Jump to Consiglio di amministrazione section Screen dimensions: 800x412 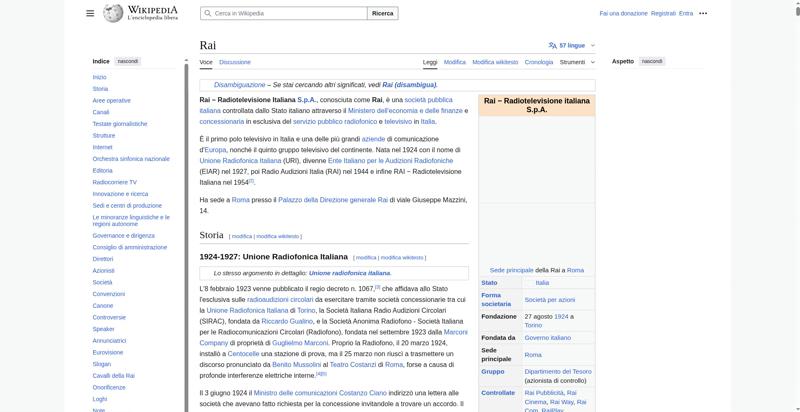point(130,248)
